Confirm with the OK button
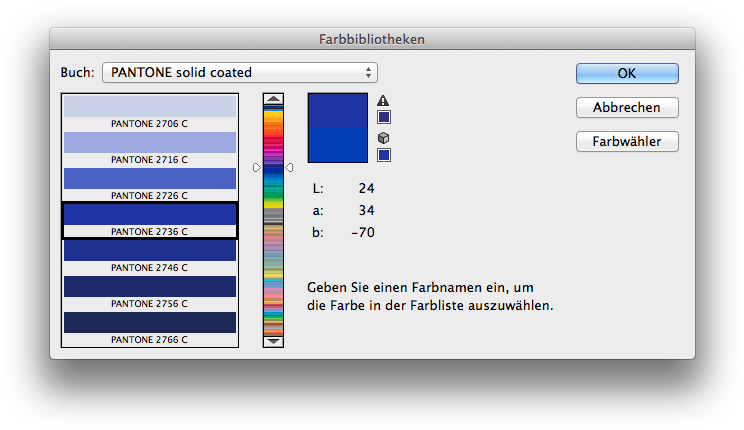744x430 pixels. pyautogui.click(x=627, y=74)
